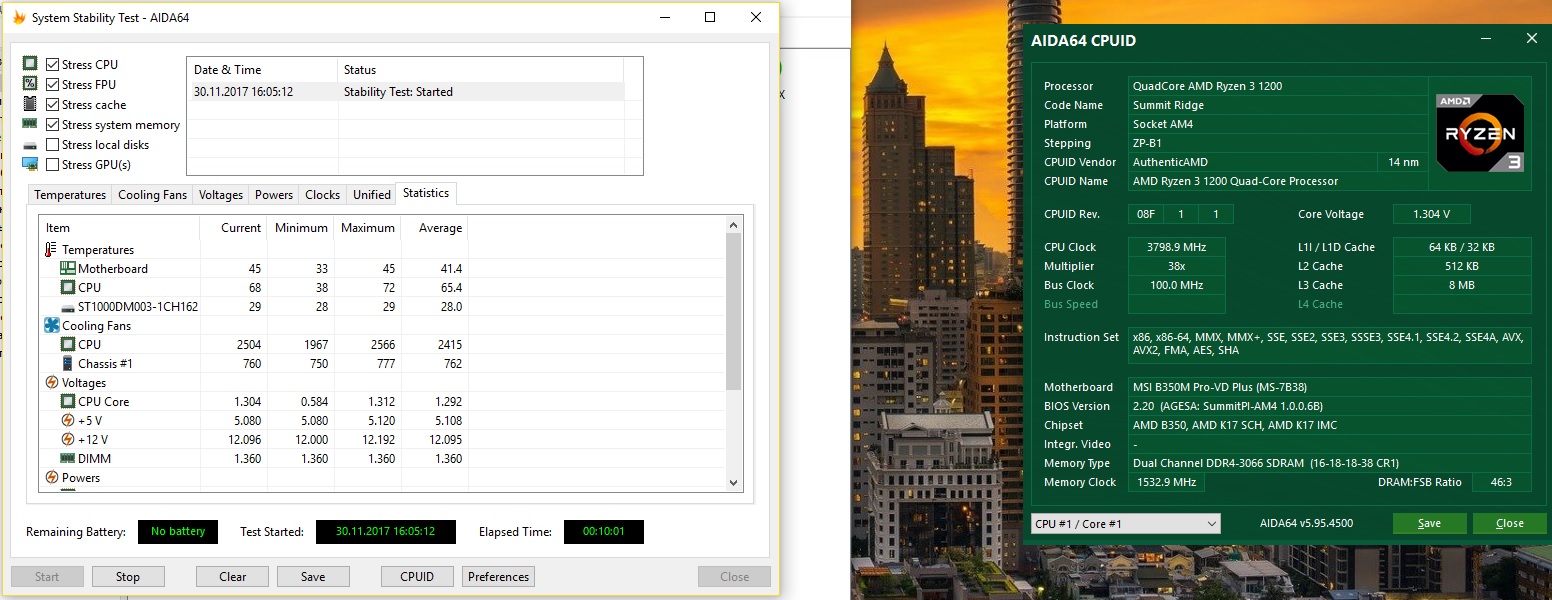The image size is (1552, 600).
Task: Click the disk drive icon beside Stress local disks
Action: pyautogui.click(x=30, y=145)
